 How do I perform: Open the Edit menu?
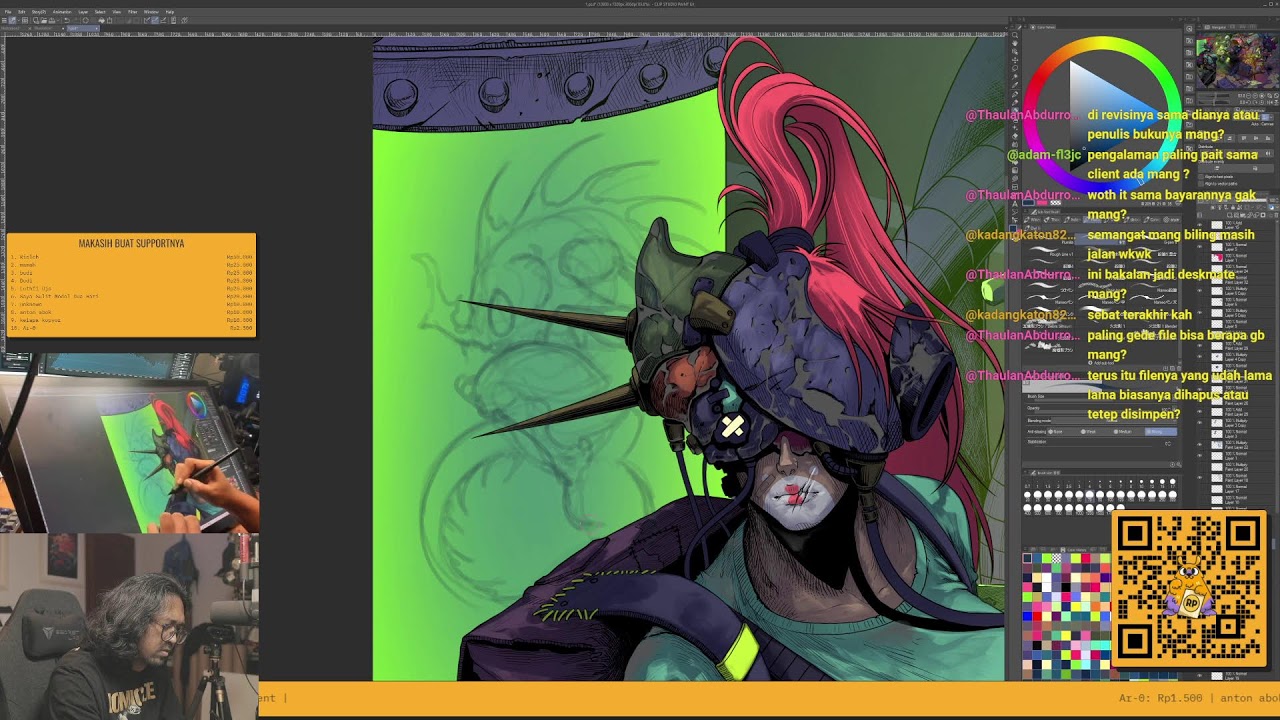[21, 11]
